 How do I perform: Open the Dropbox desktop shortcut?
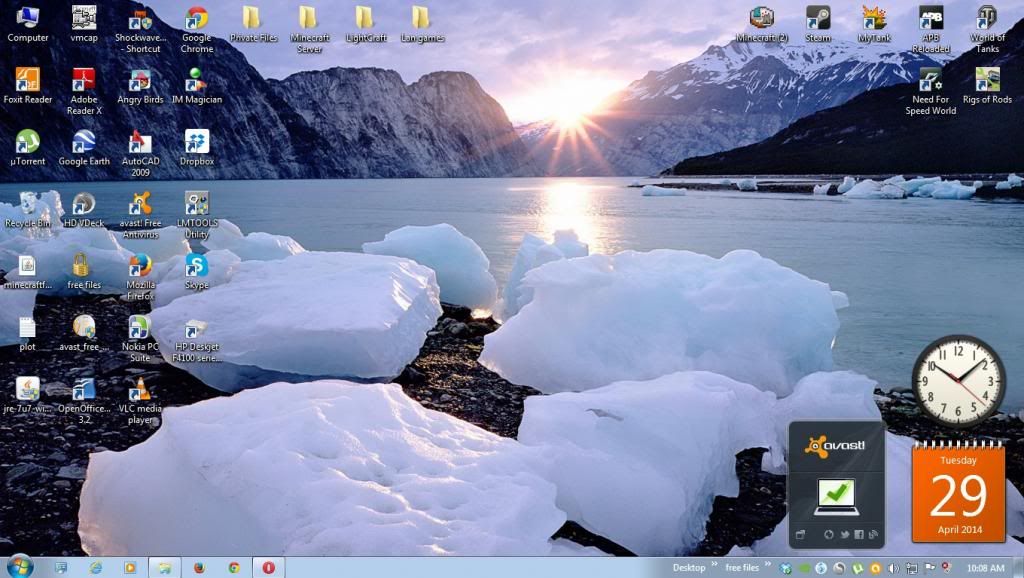(x=197, y=143)
